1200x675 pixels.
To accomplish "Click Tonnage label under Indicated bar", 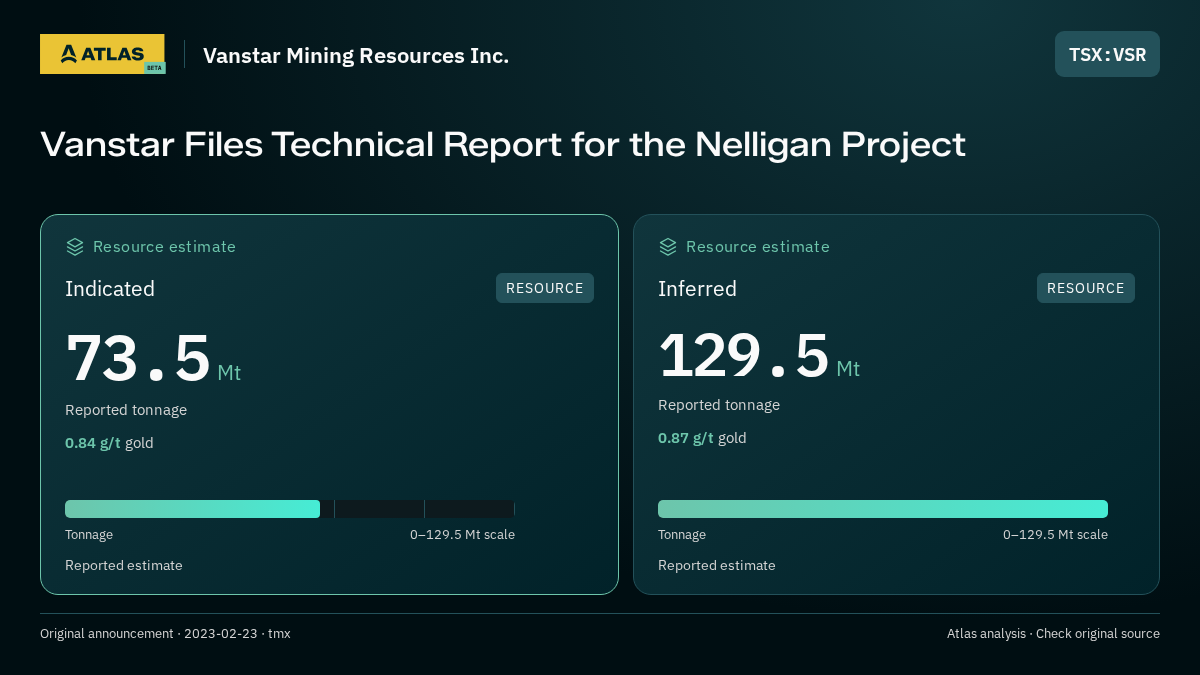I will click(x=89, y=535).
